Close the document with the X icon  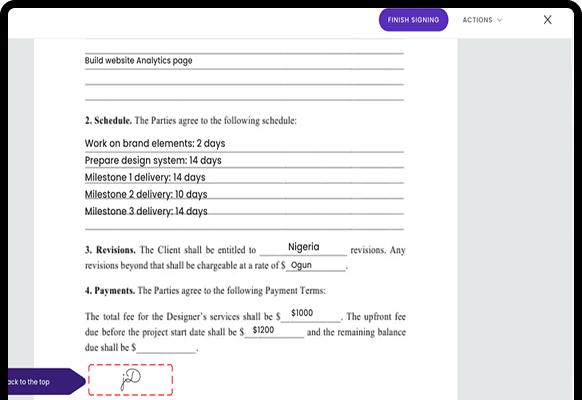547,20
